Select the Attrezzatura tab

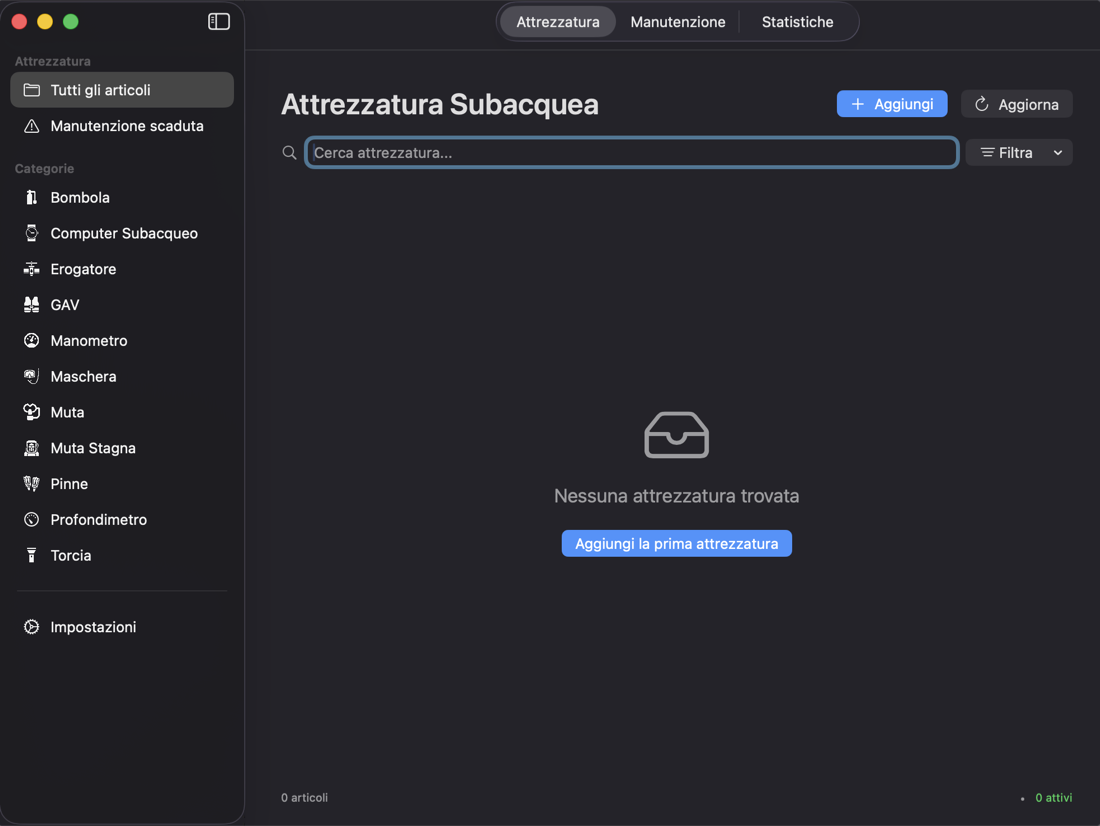(x=558, y=22)
